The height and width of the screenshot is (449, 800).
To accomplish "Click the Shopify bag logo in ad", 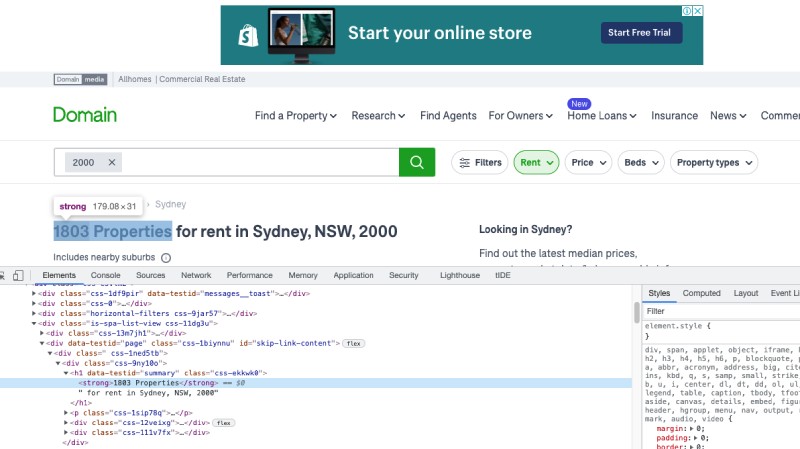I will [248, 36].
